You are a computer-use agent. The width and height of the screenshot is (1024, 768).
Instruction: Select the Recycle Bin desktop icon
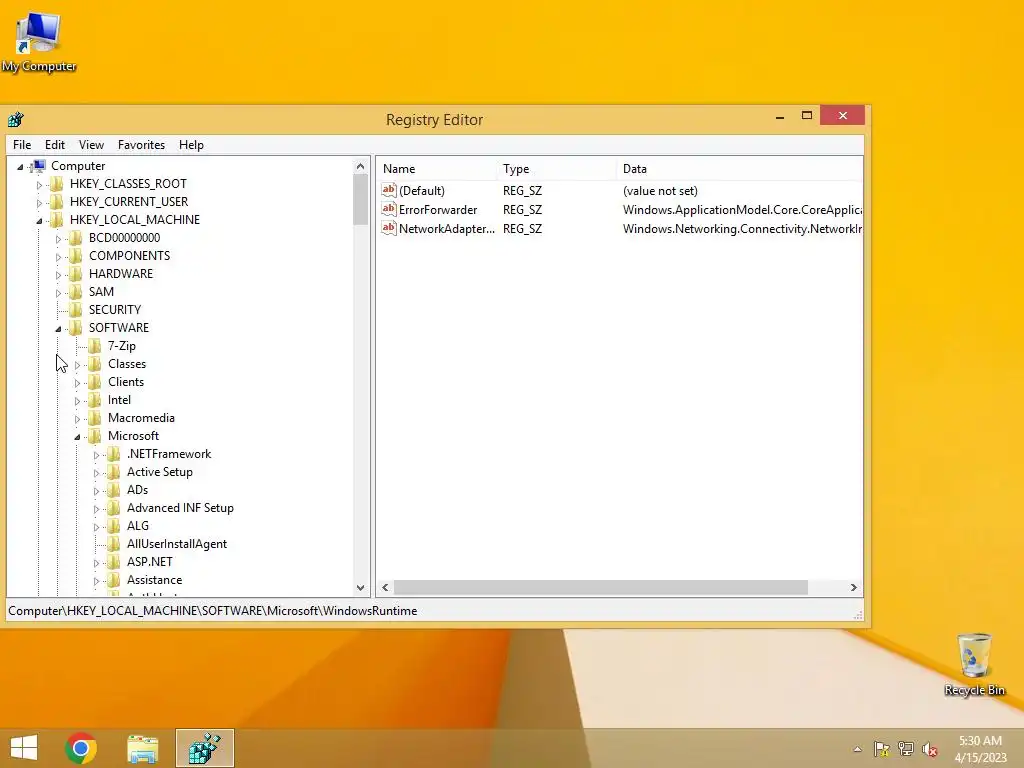point(974,664)
